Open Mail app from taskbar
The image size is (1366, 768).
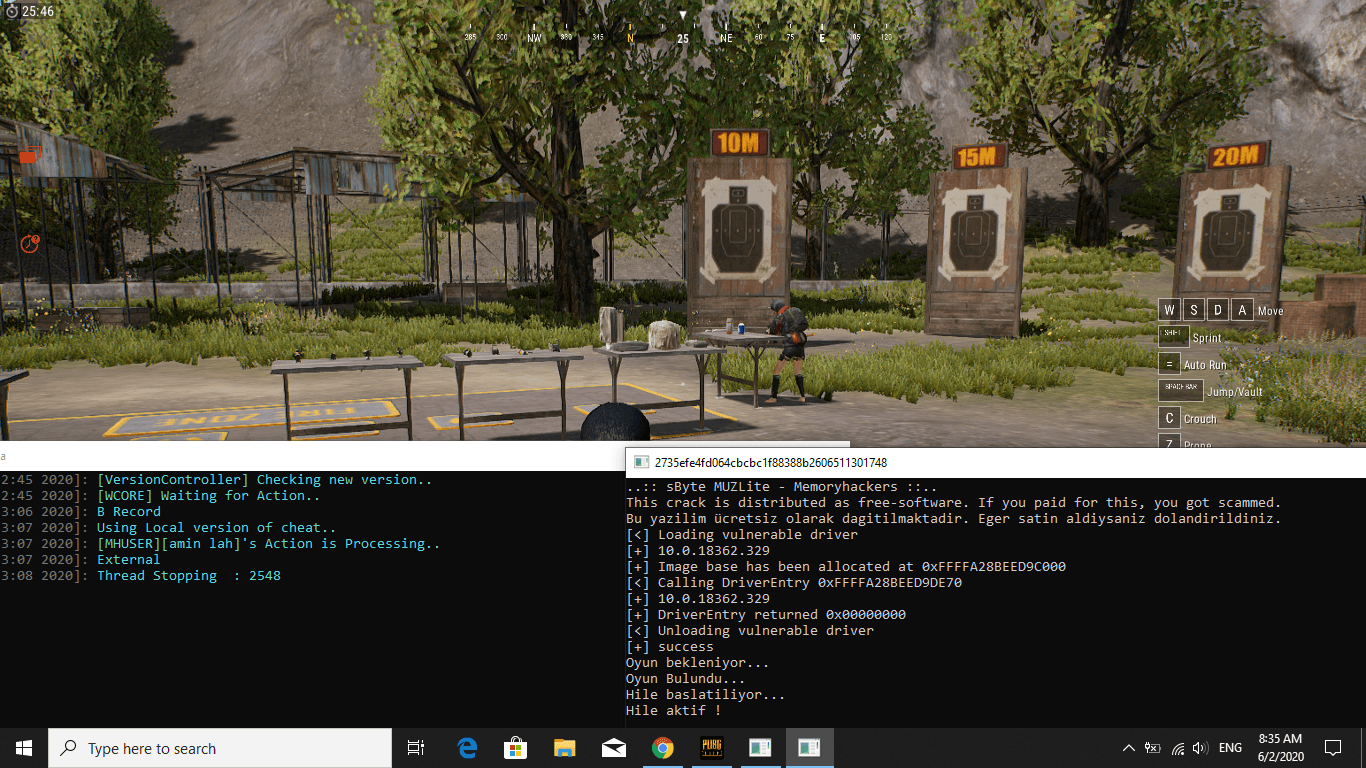tap(614, 748)
